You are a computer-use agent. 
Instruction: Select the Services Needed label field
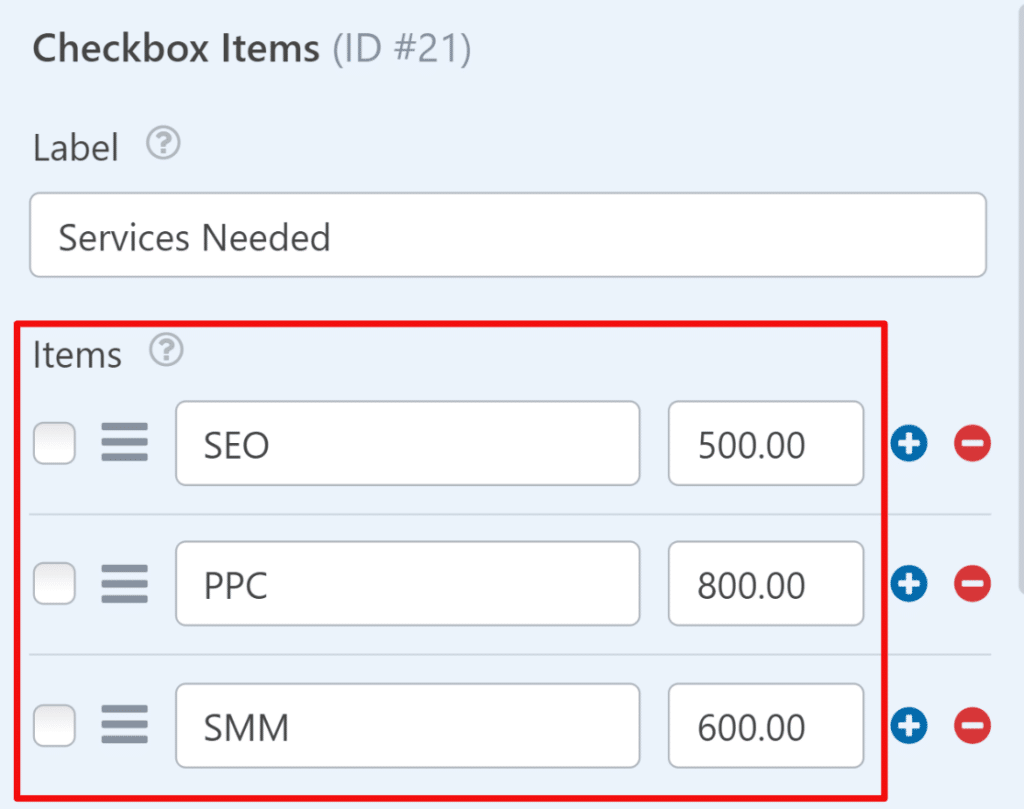point(508,235)
